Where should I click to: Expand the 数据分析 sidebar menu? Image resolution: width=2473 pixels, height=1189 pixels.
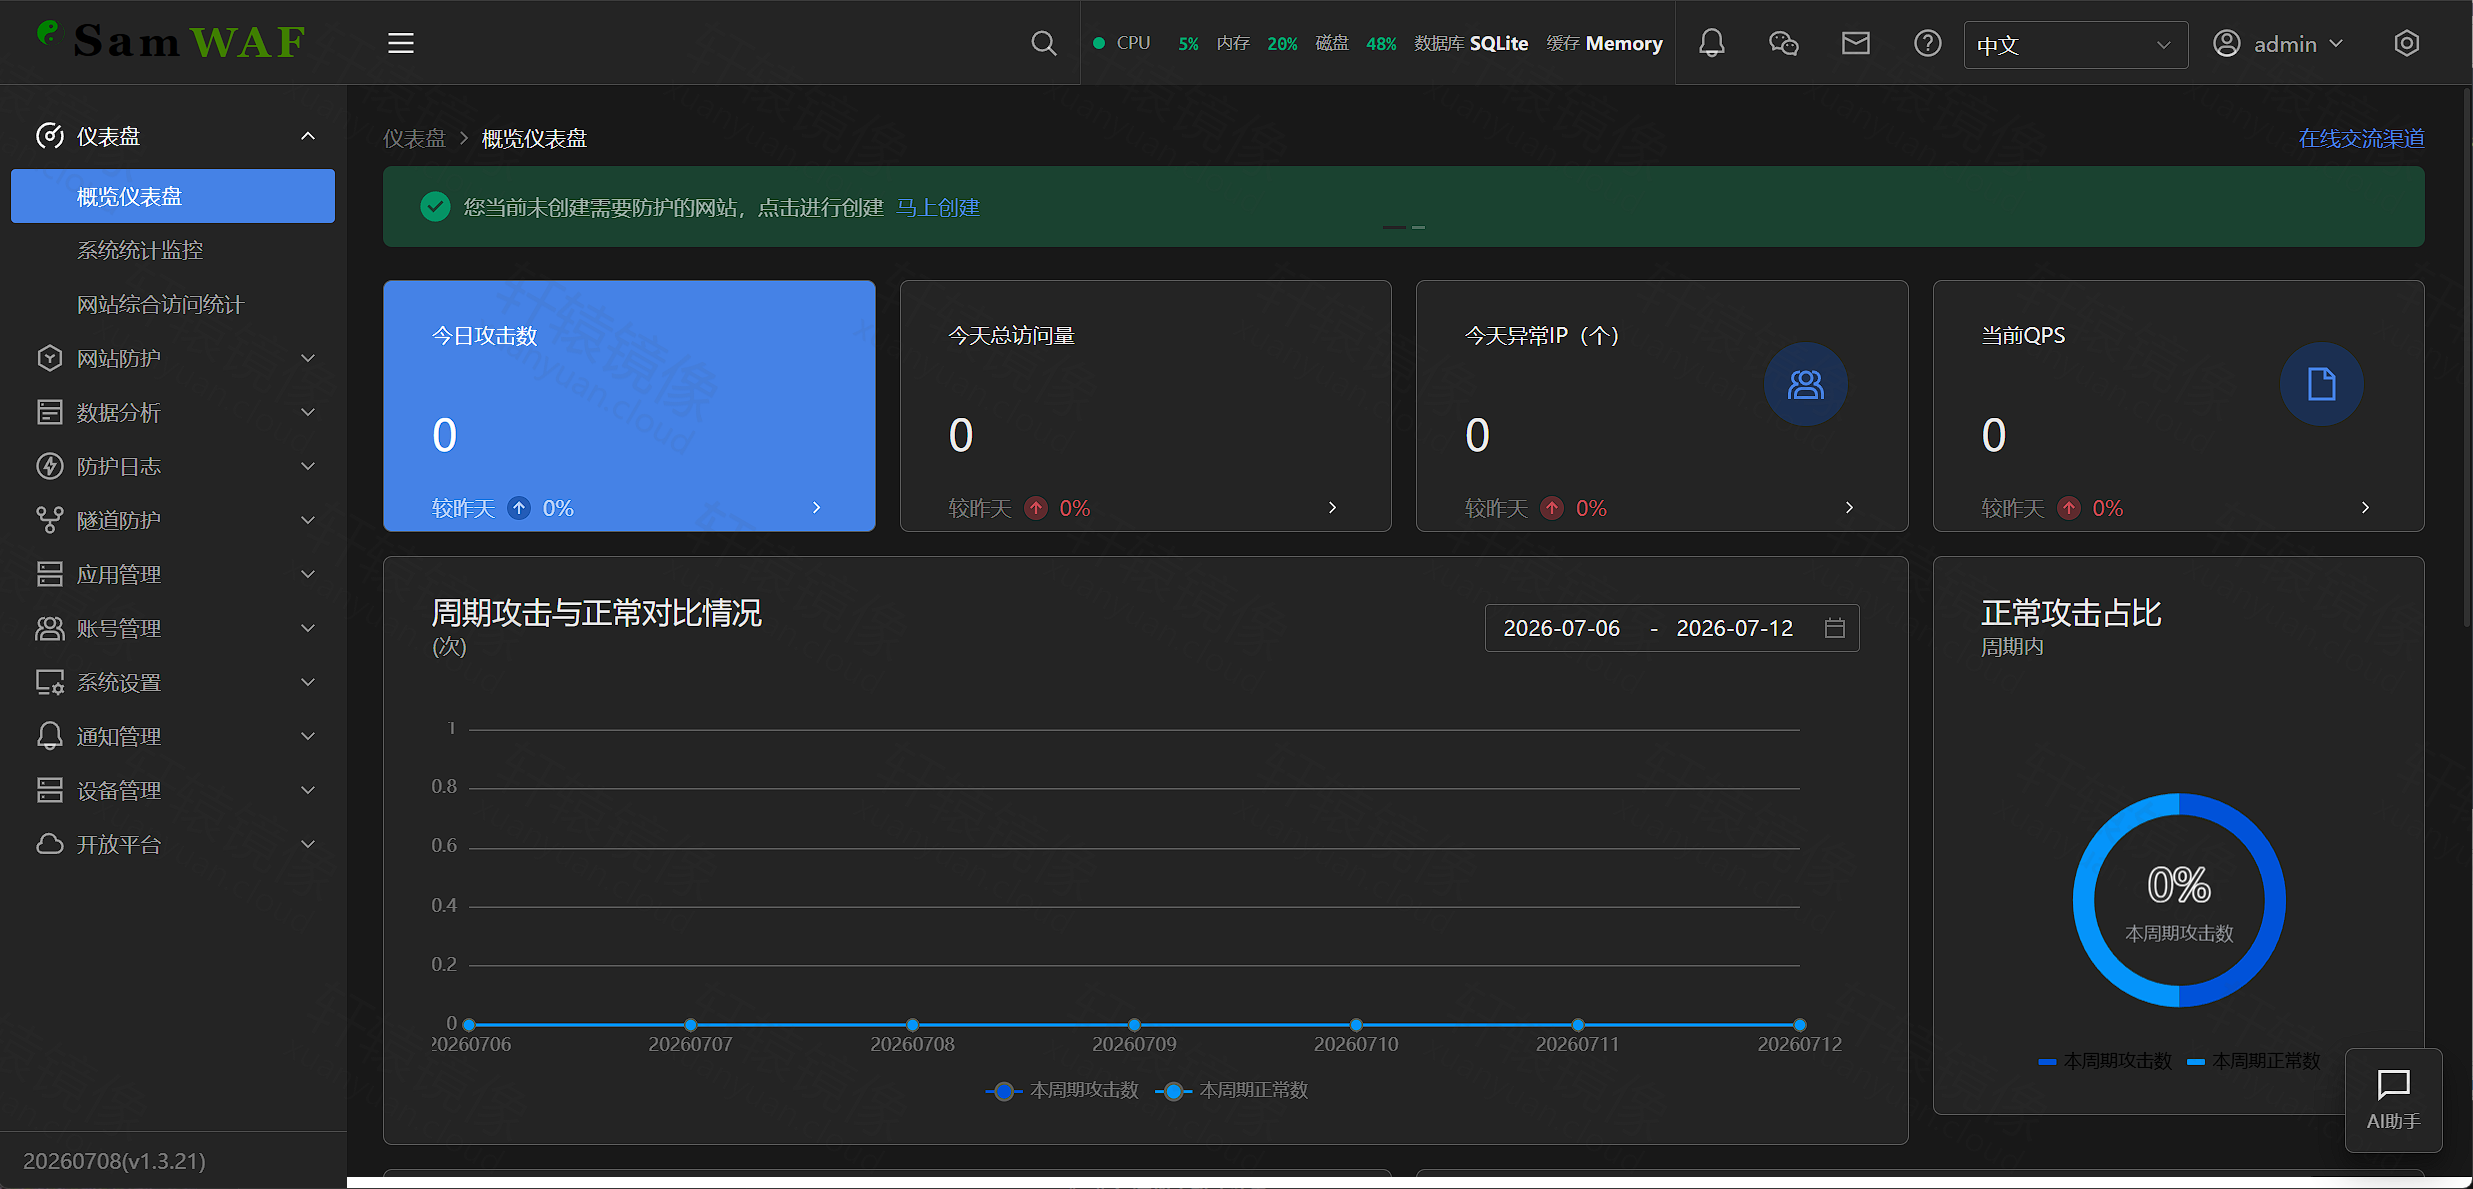pos(173,412)
